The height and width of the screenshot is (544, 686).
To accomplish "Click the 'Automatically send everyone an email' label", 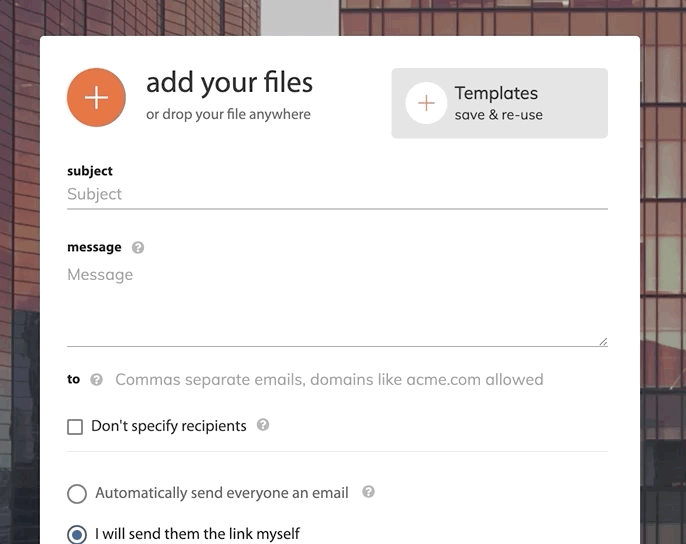I will [x=222, y=493].
